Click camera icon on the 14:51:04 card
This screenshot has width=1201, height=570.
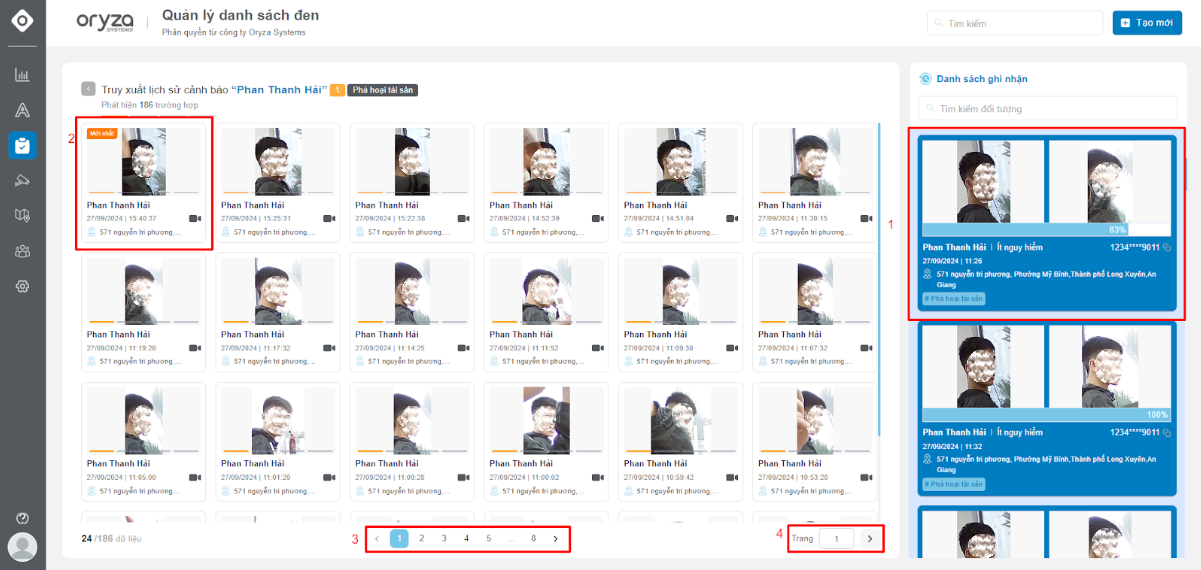click(x=731, y=218)
